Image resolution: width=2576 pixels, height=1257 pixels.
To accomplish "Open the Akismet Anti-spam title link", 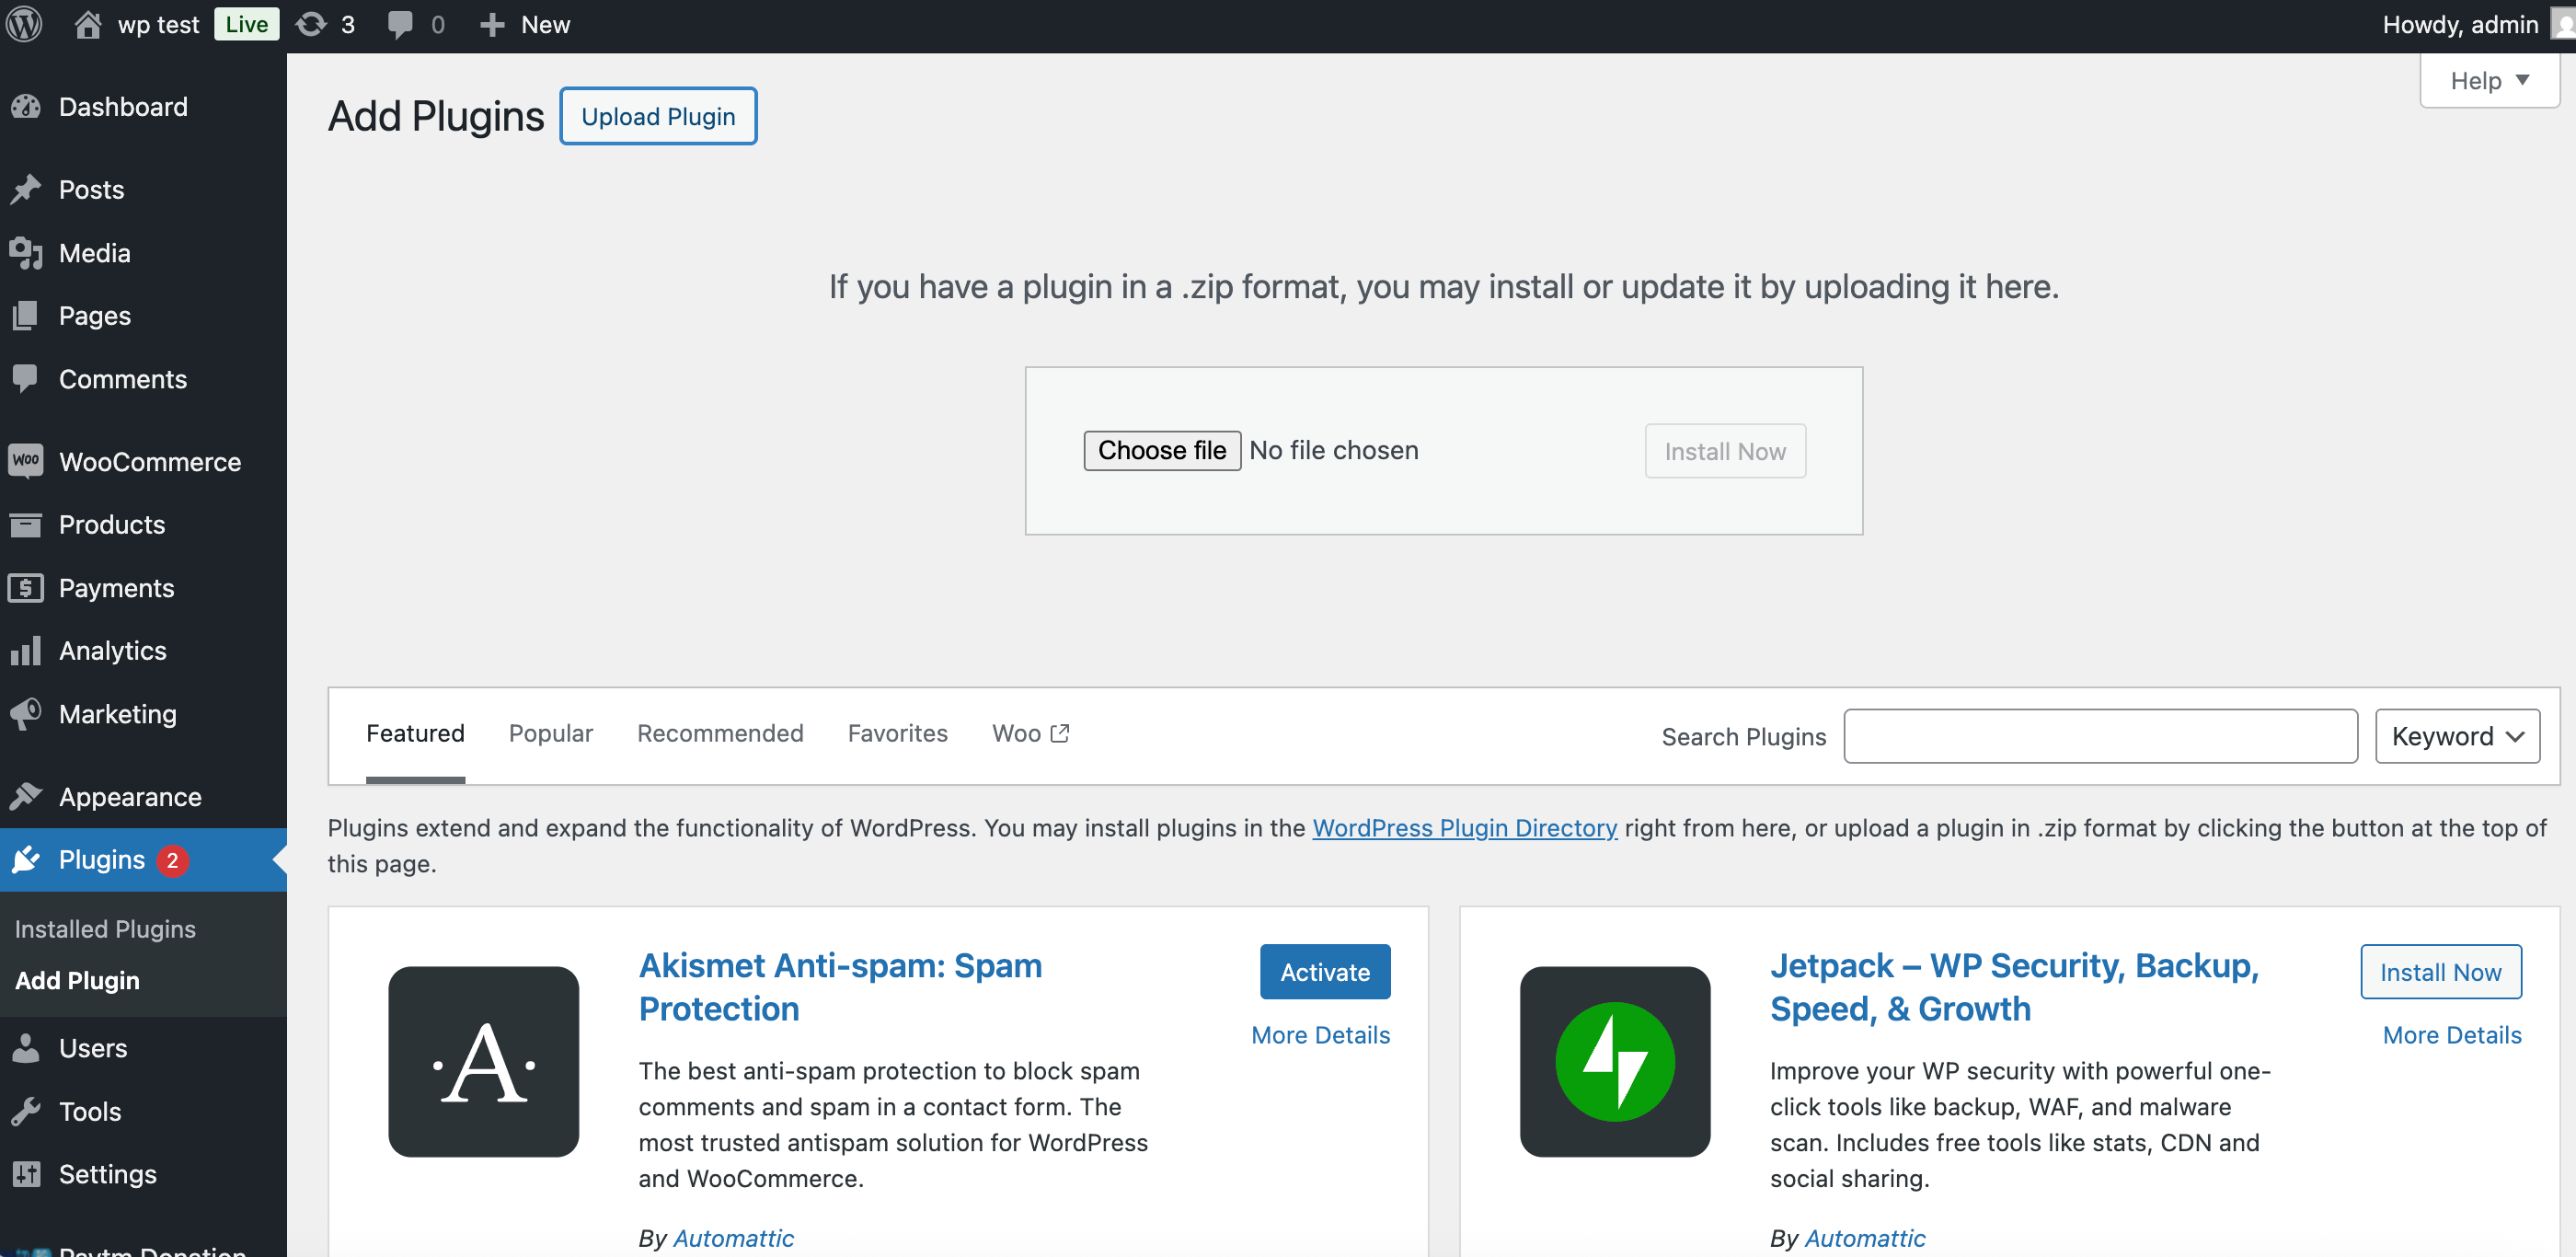I will pyautogui.click(x=840, y=987).
